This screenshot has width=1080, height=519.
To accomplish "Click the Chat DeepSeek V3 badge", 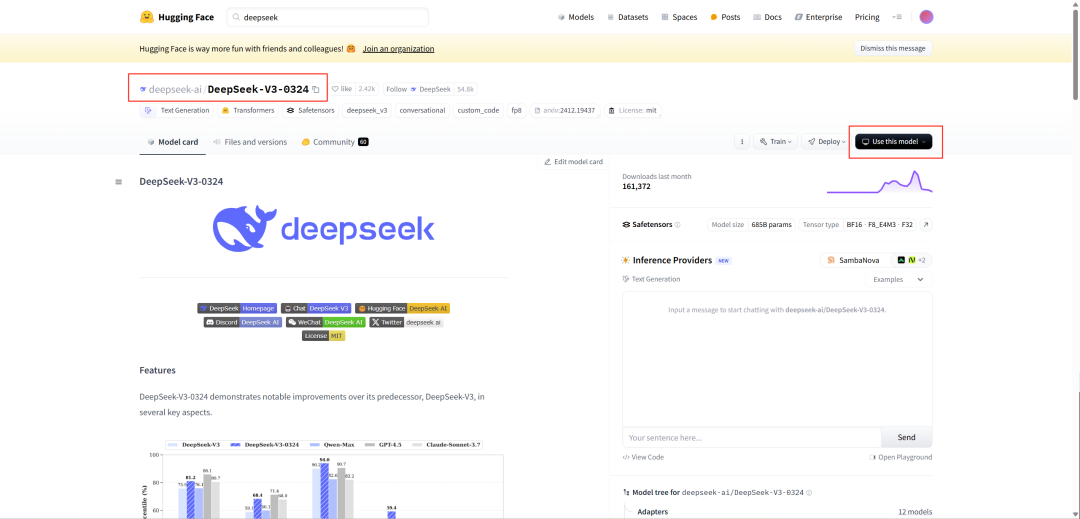I will click(x=316, y=308).
